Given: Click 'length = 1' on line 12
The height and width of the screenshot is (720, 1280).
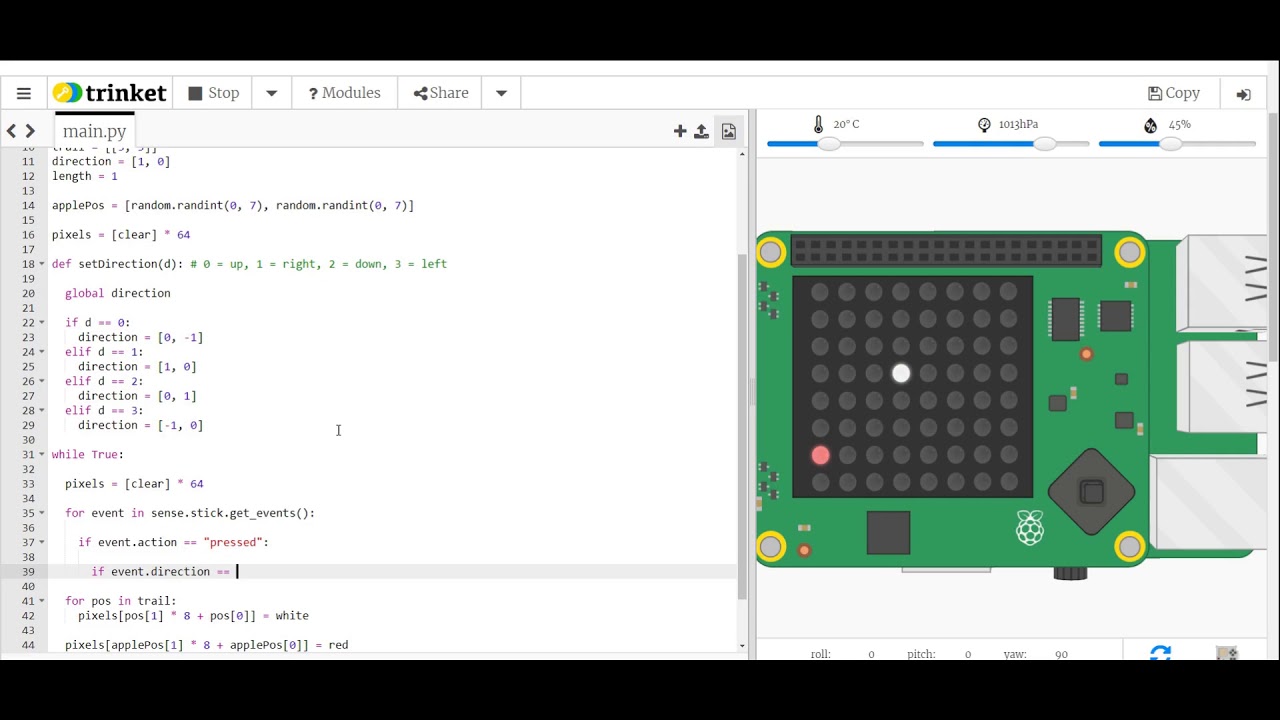Looking at the screenshot, I should (x=85, y=176).
